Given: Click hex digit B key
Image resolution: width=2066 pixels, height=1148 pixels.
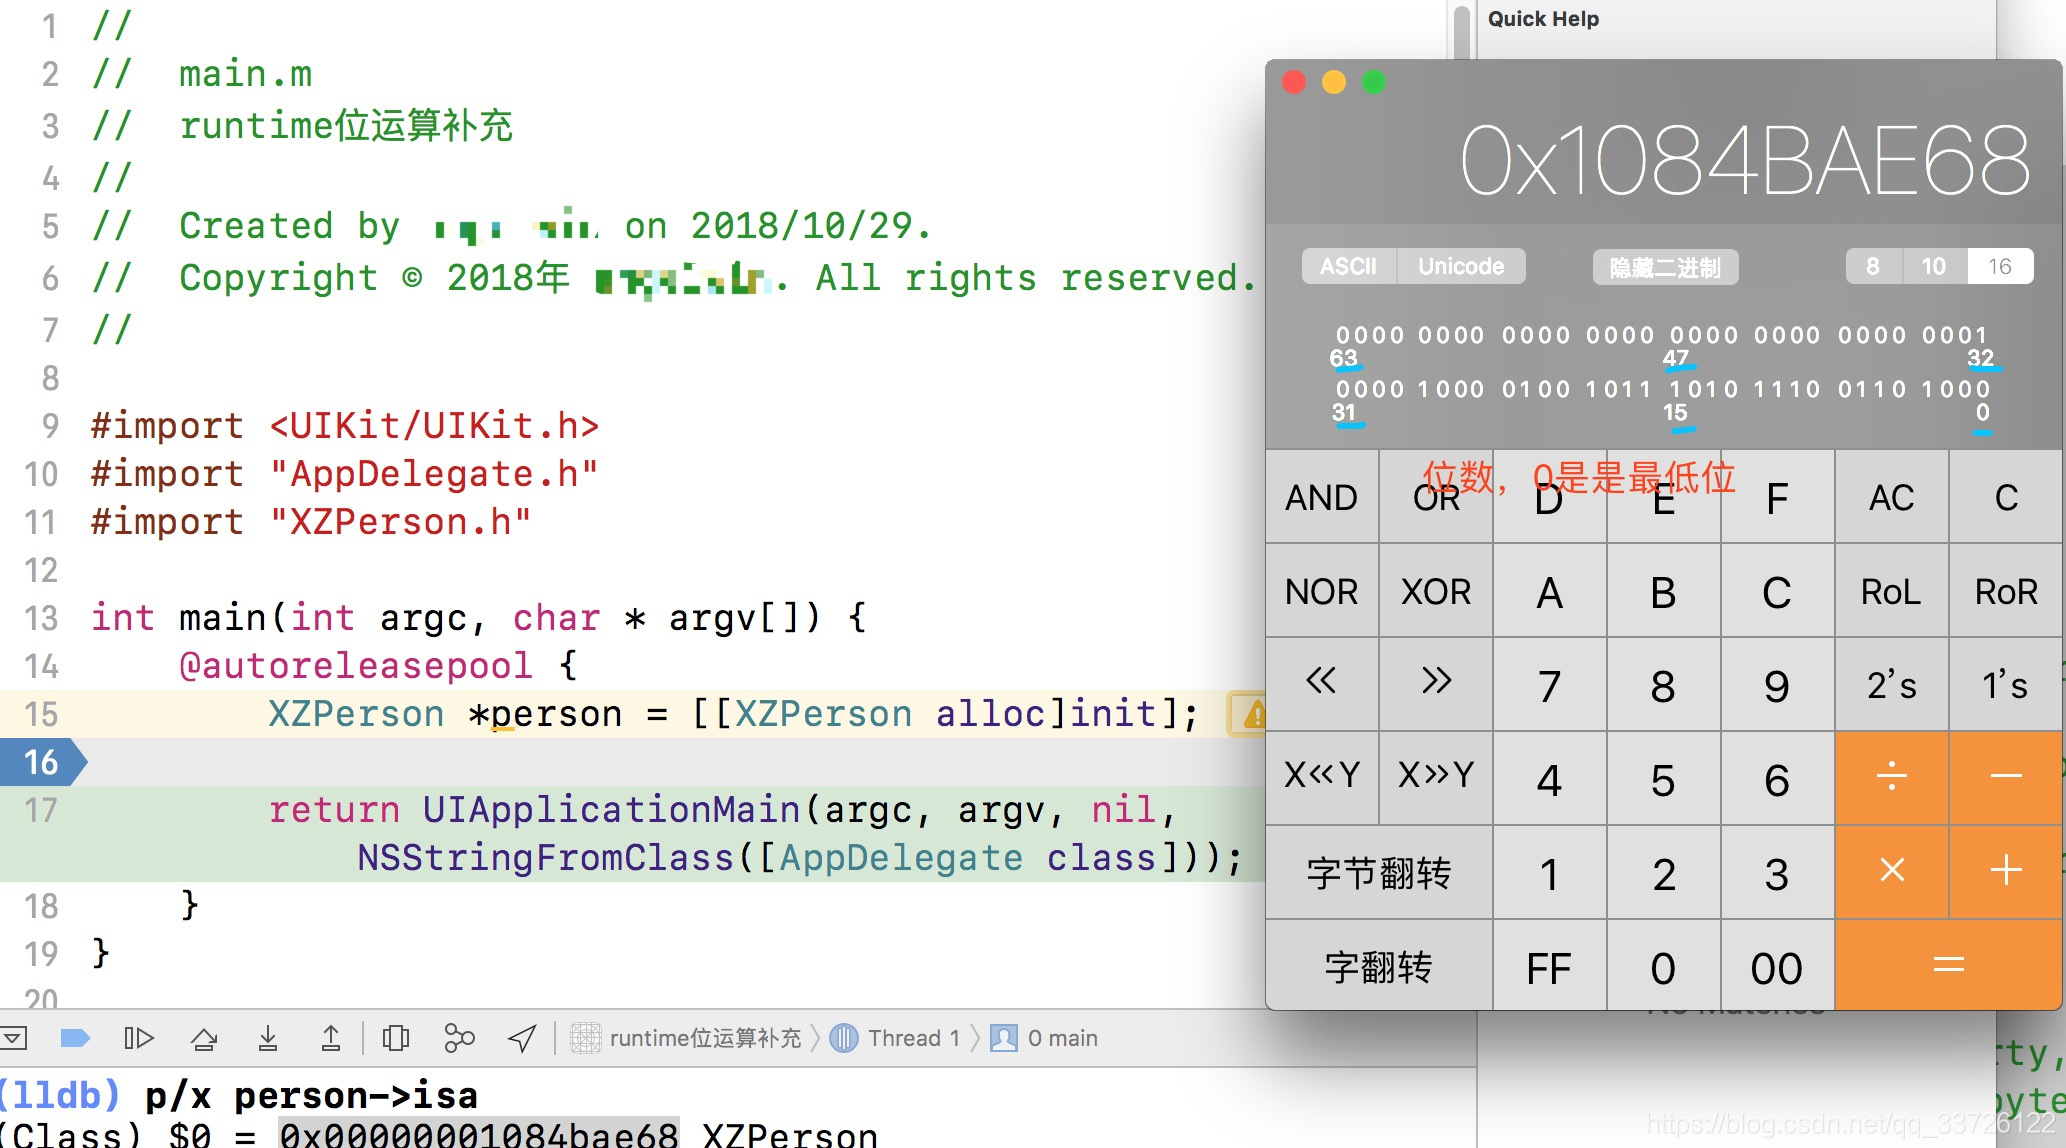Looking at the screenshot, I should 1663,591.
